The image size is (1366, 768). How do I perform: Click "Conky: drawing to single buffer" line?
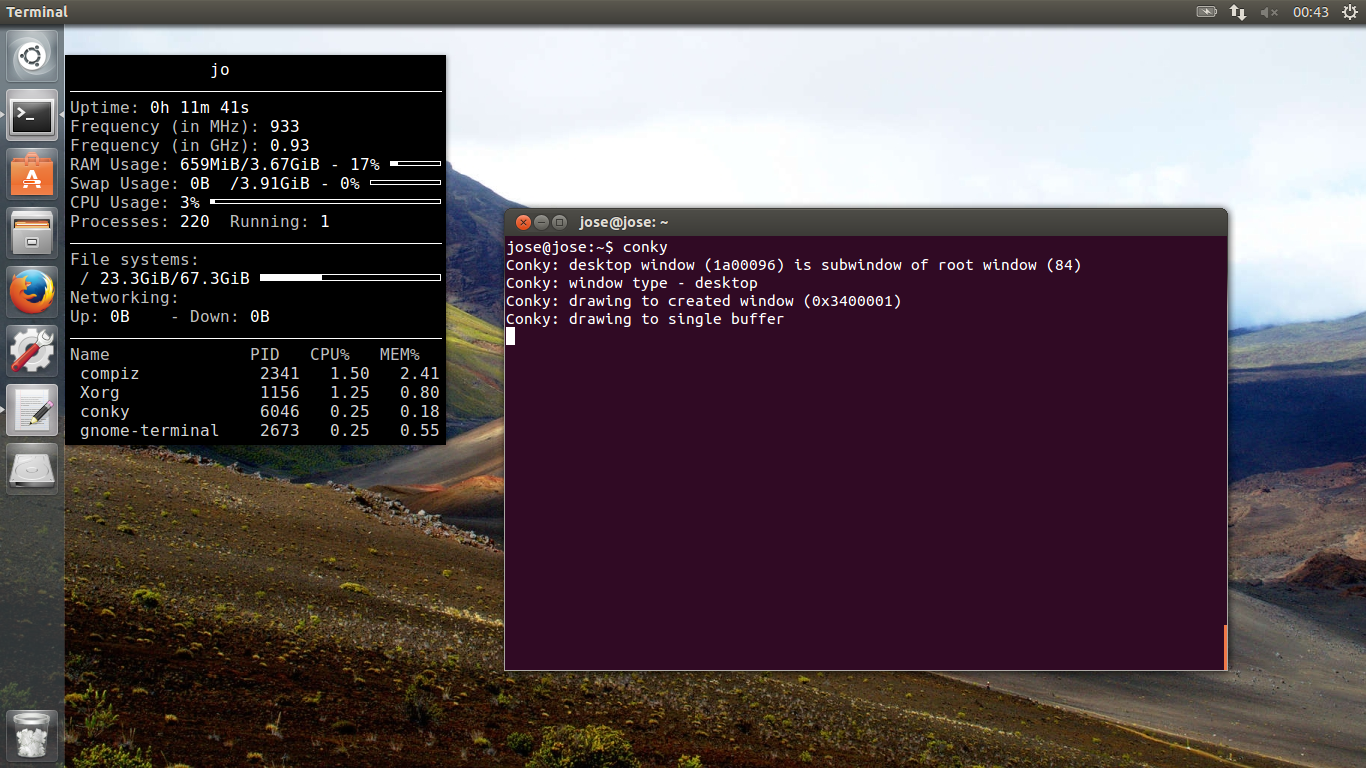(645, 319)
